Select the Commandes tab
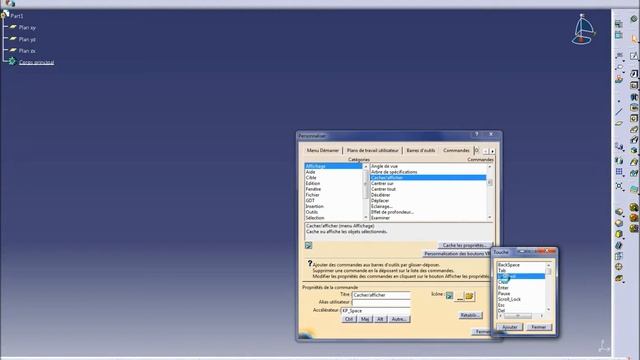This screenshot has height=360, width=640. point(456,151)
